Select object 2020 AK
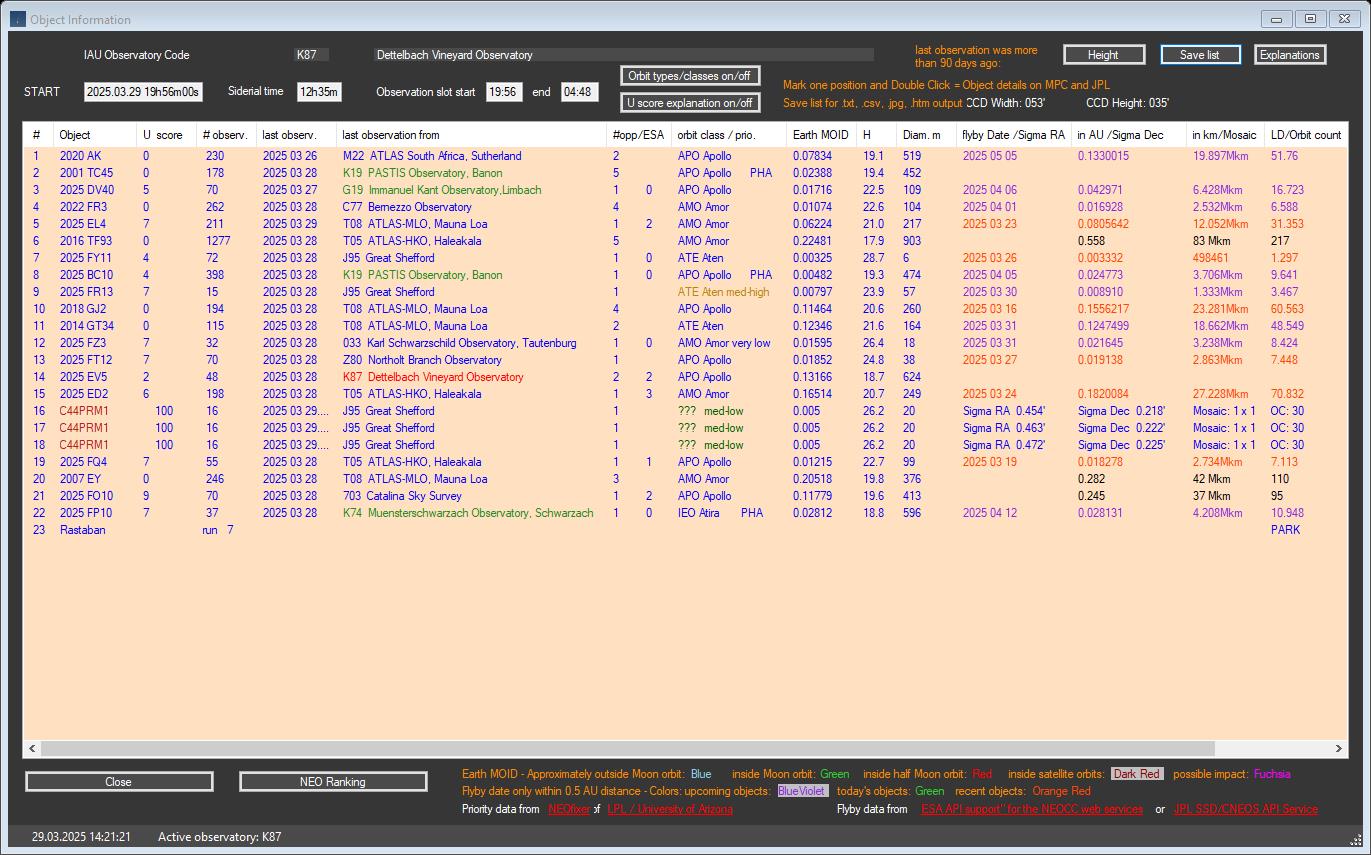1371x855 pixels. [x=80, y=156]
